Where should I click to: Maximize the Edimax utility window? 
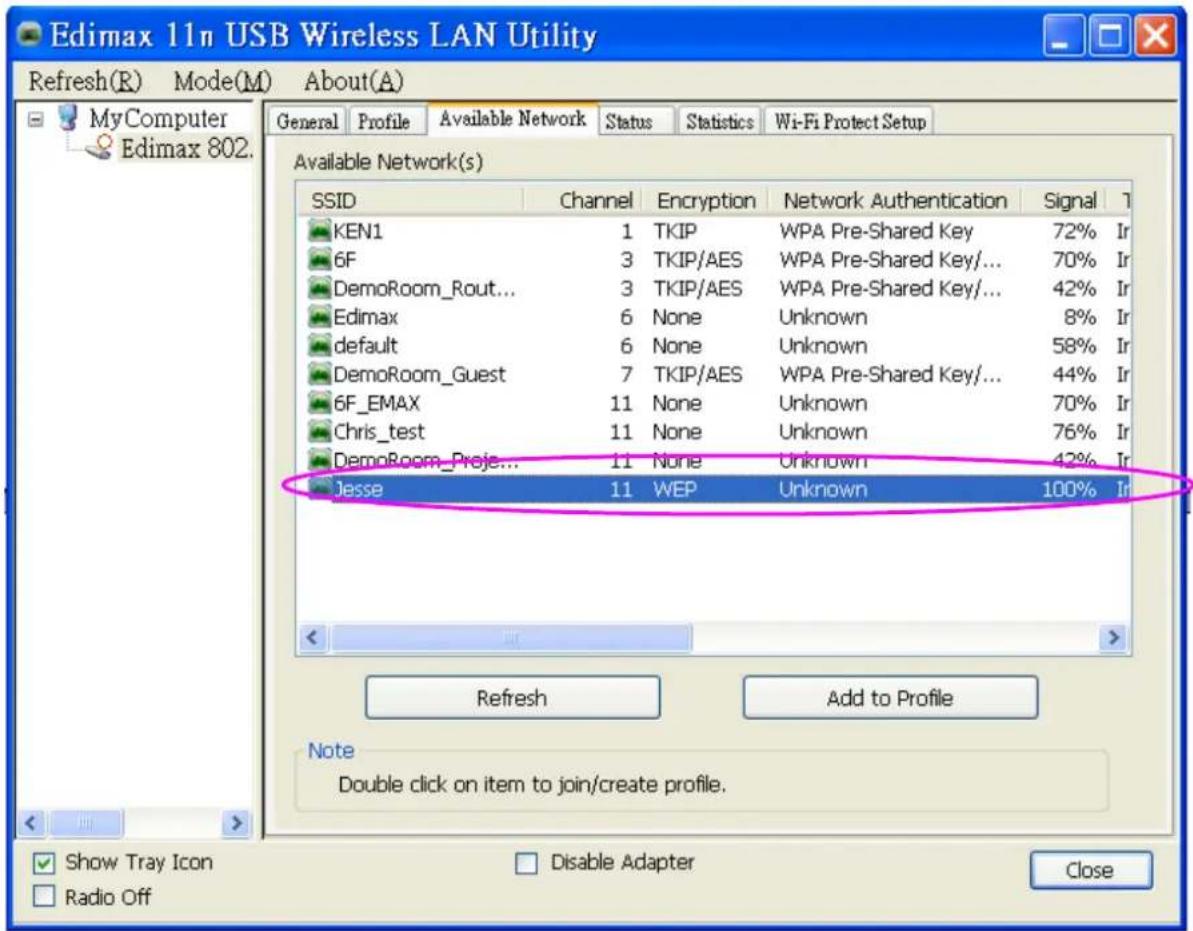pos(1109,36)
